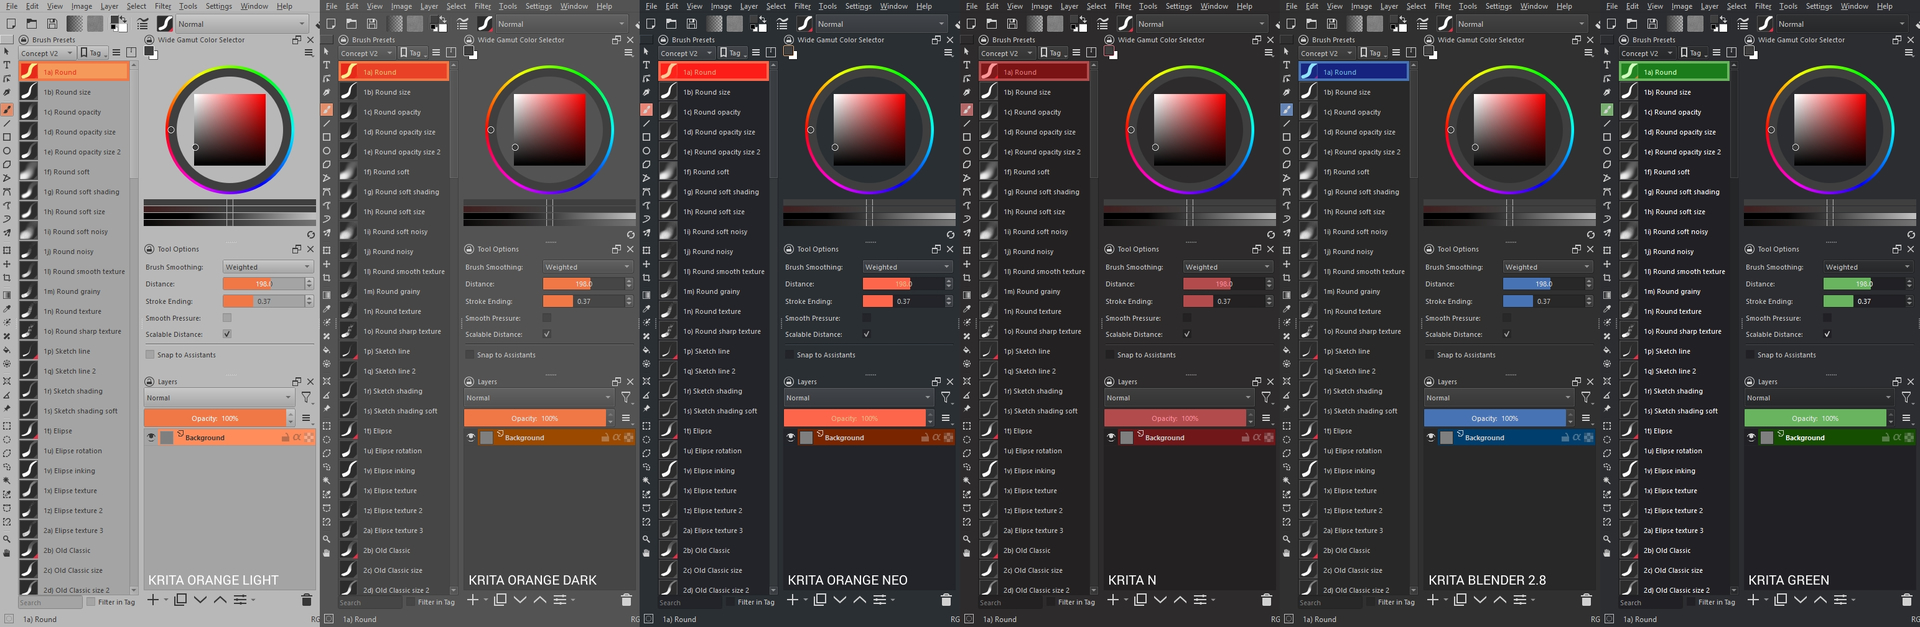The height and width of the screenshot is (627, 1920).
Task: Open layer blend mode dropdown in Krita Green
Action: click(x=1818, y=398)
